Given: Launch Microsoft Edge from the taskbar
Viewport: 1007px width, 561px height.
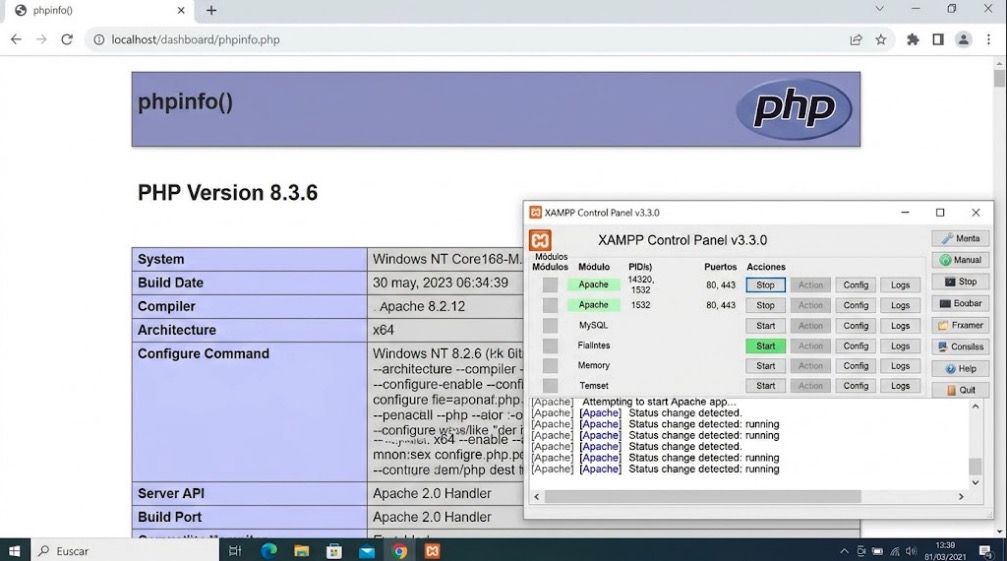Looking at the screenshot, I should 268,551.
